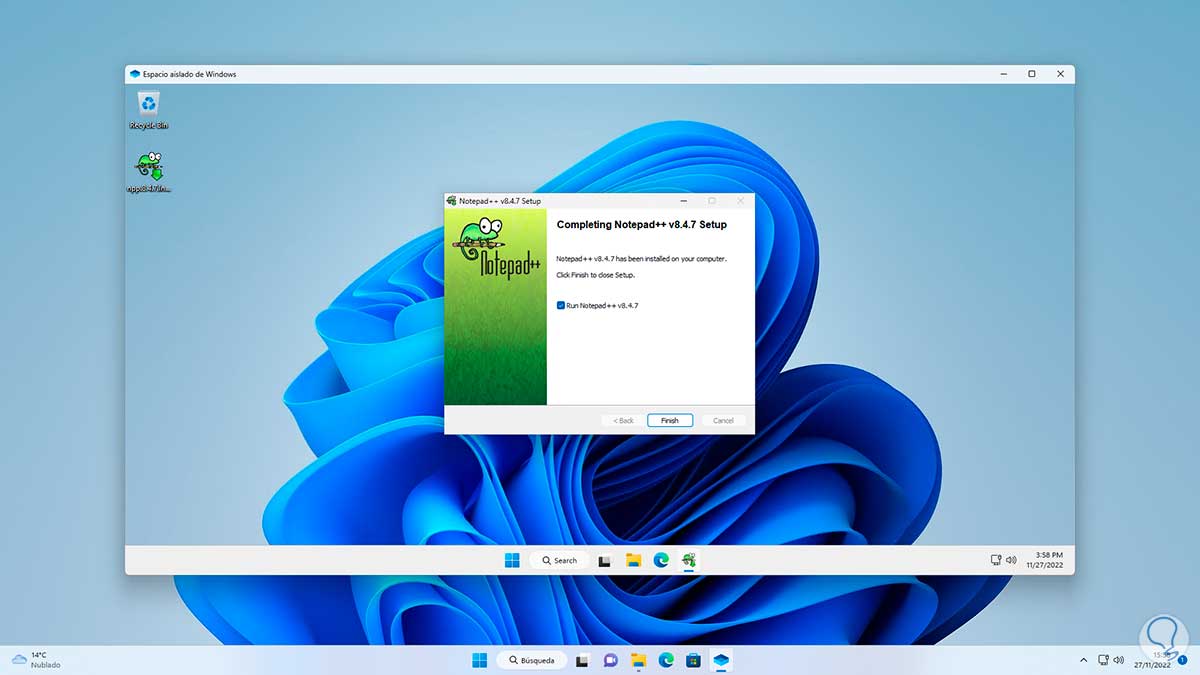Launch Microsoft Edge from the Sandbox taskbar

(x=661, y=560)
